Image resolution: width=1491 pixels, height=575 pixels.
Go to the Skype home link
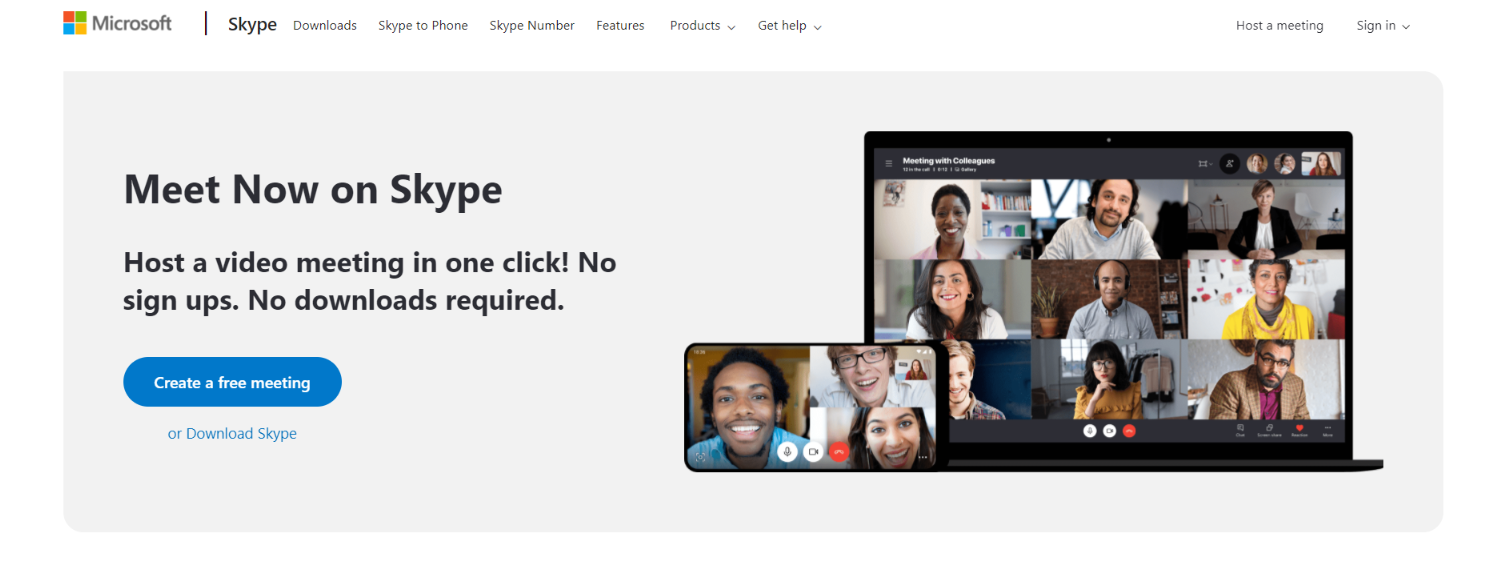tap(252, 25)
